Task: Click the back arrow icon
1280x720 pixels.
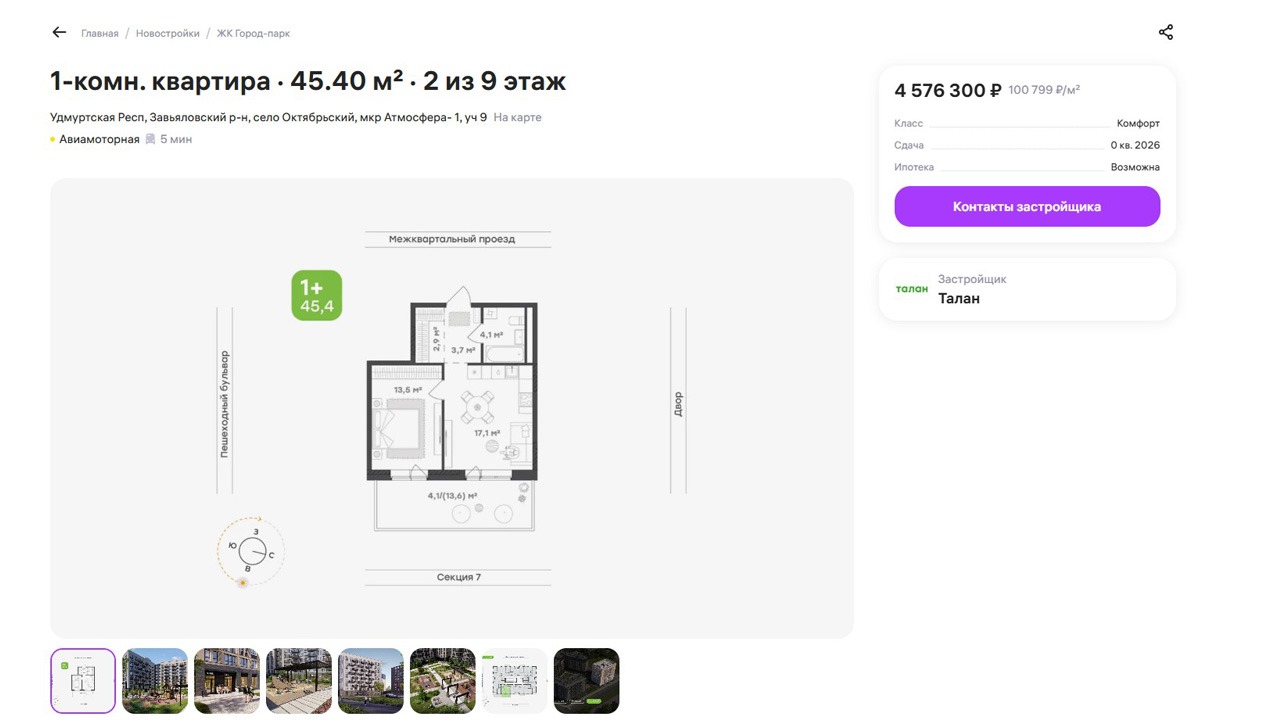Action: (x=59, y=33)
